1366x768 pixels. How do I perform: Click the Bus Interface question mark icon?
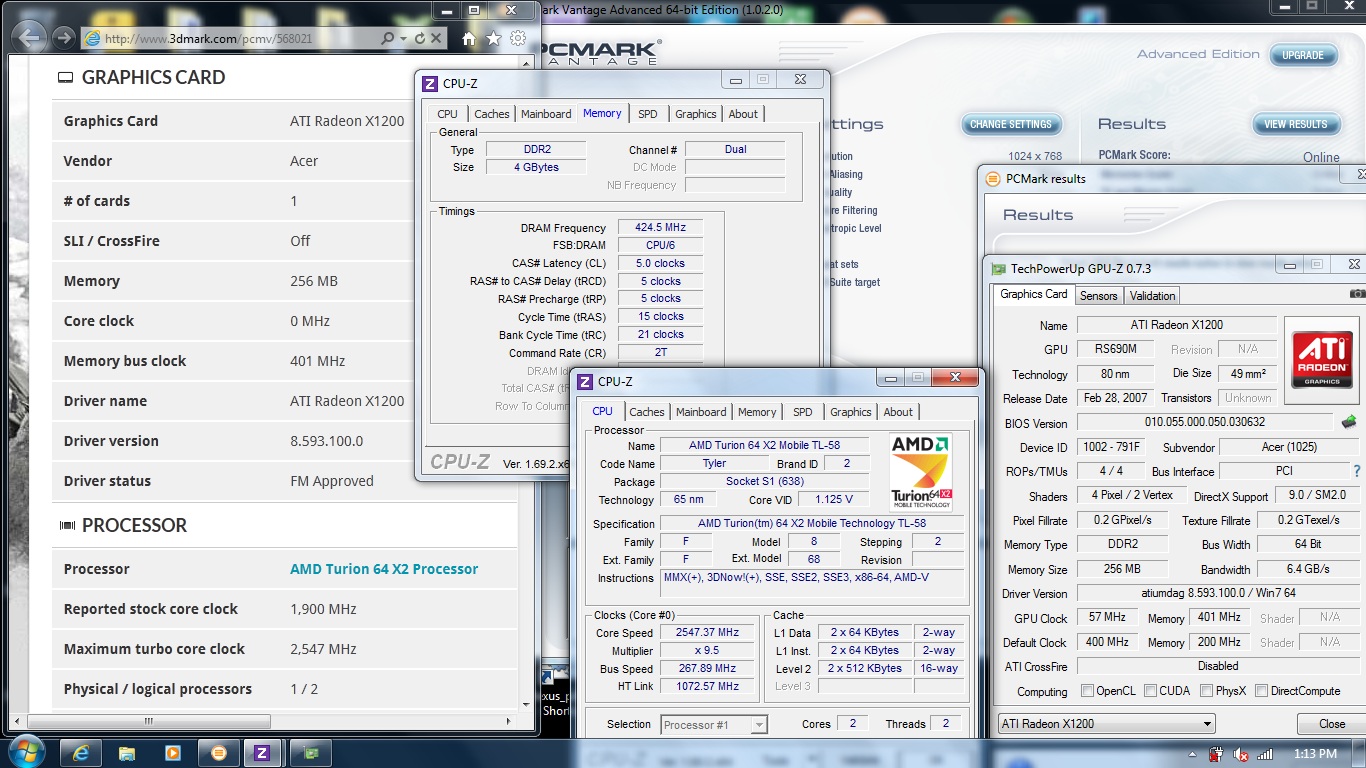(1356, 471)
